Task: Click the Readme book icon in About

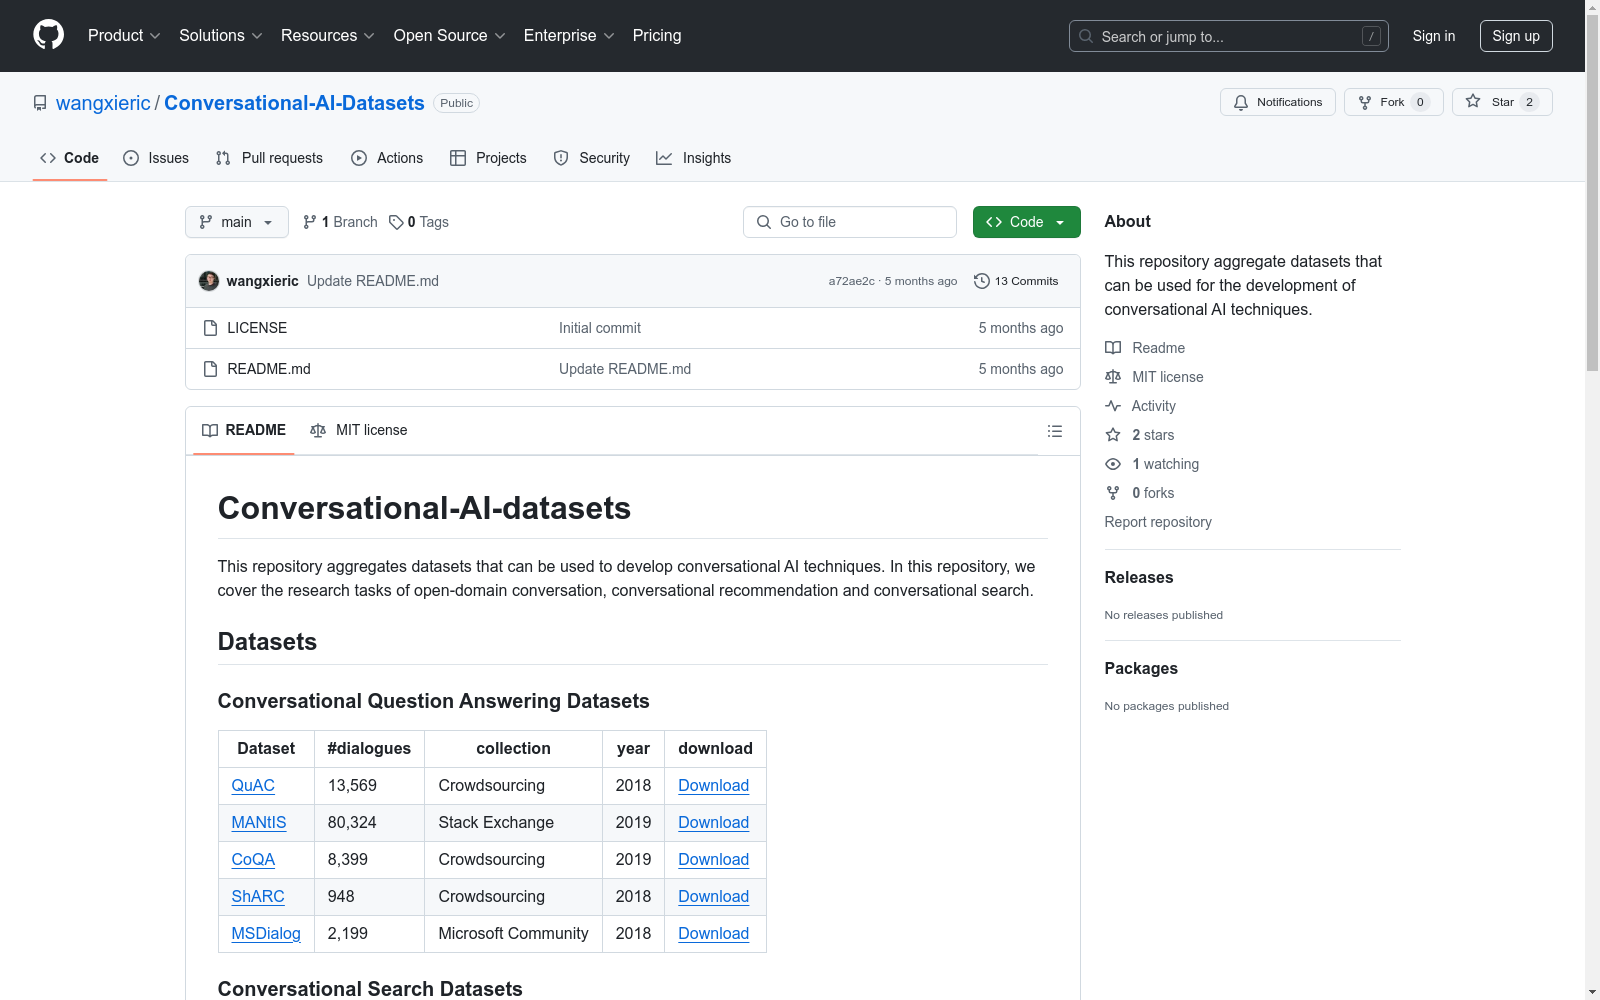Action: pyautogui.click(x=1113, y=348)
